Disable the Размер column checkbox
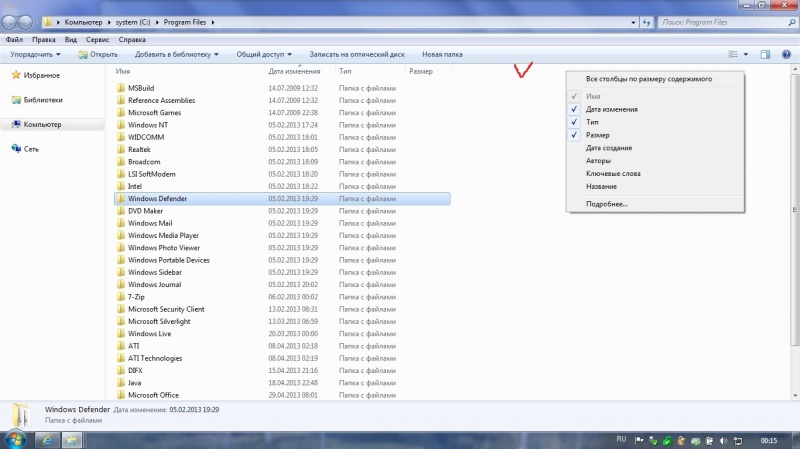The height and width of the screenshot is (449, 800). (574, 135)
